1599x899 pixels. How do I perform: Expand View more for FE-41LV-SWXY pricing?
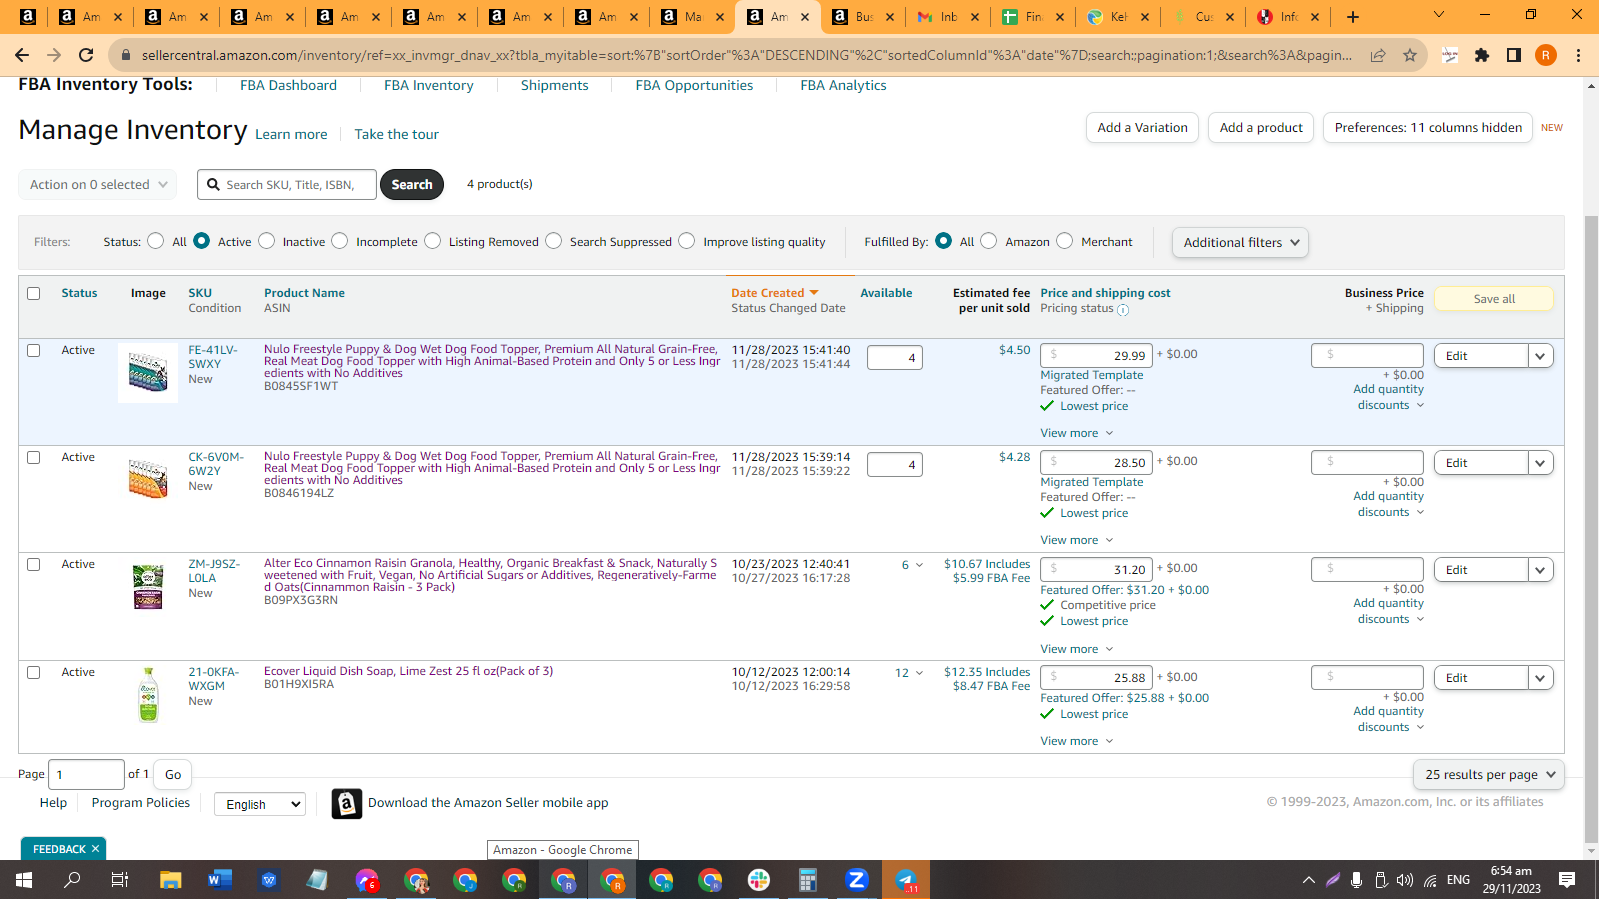point(1076,433)
